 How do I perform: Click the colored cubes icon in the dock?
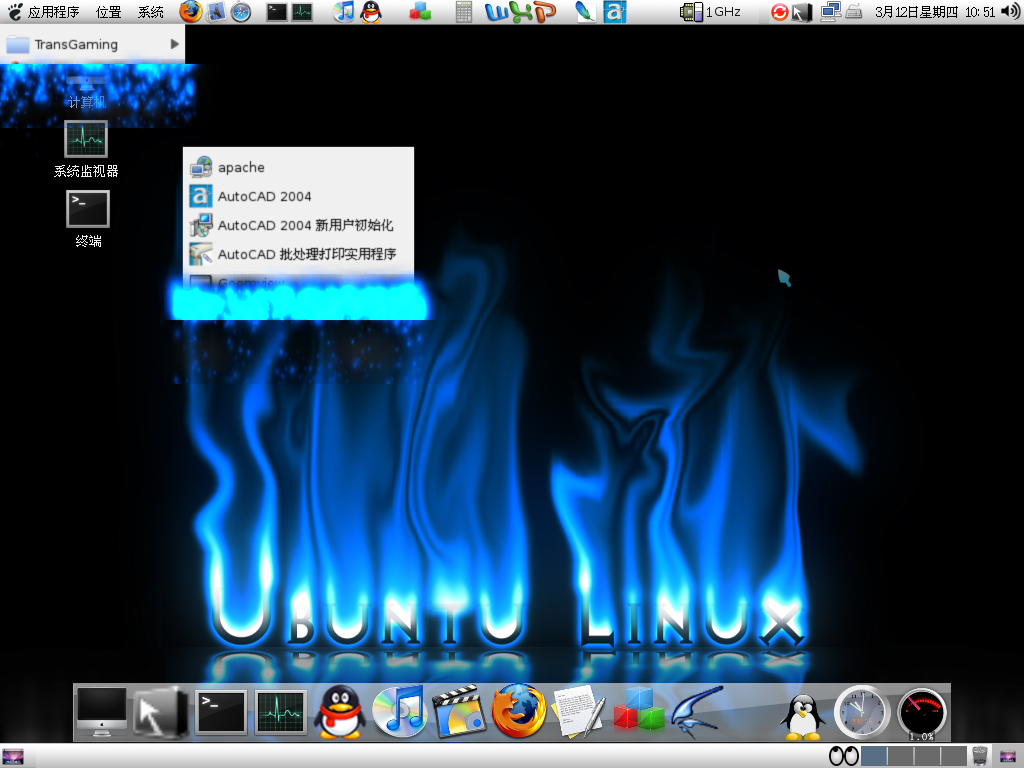tap(638, 711)
